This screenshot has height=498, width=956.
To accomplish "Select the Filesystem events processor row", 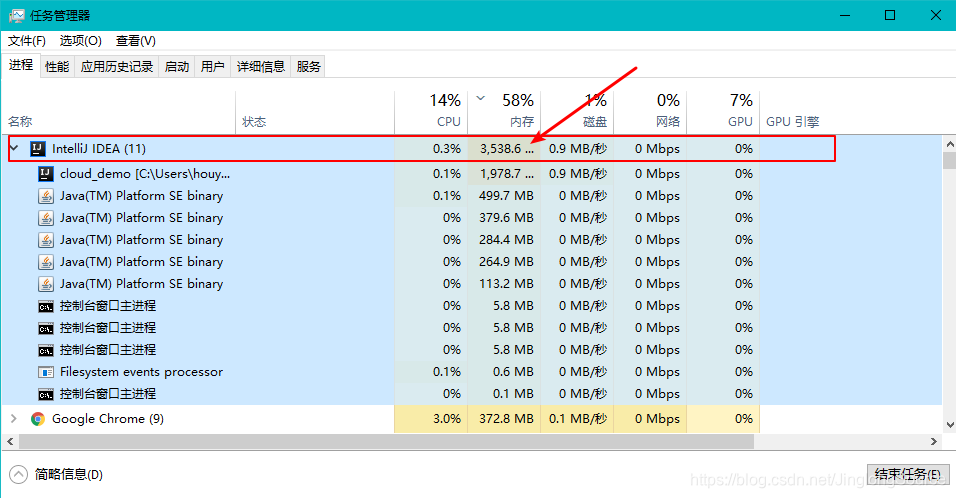I will tap(473, 372).
